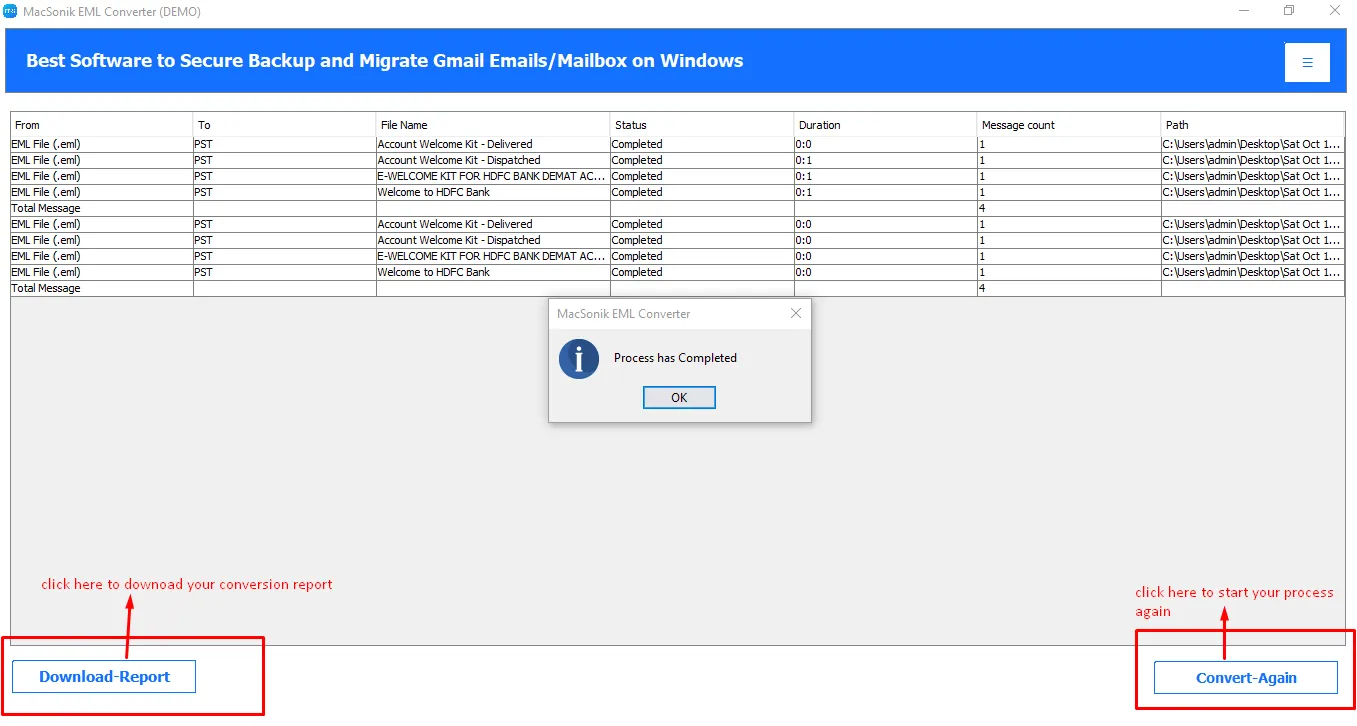Click the Download-Report button
This screenshot has width=1357, height=726.
click(104, 677)
